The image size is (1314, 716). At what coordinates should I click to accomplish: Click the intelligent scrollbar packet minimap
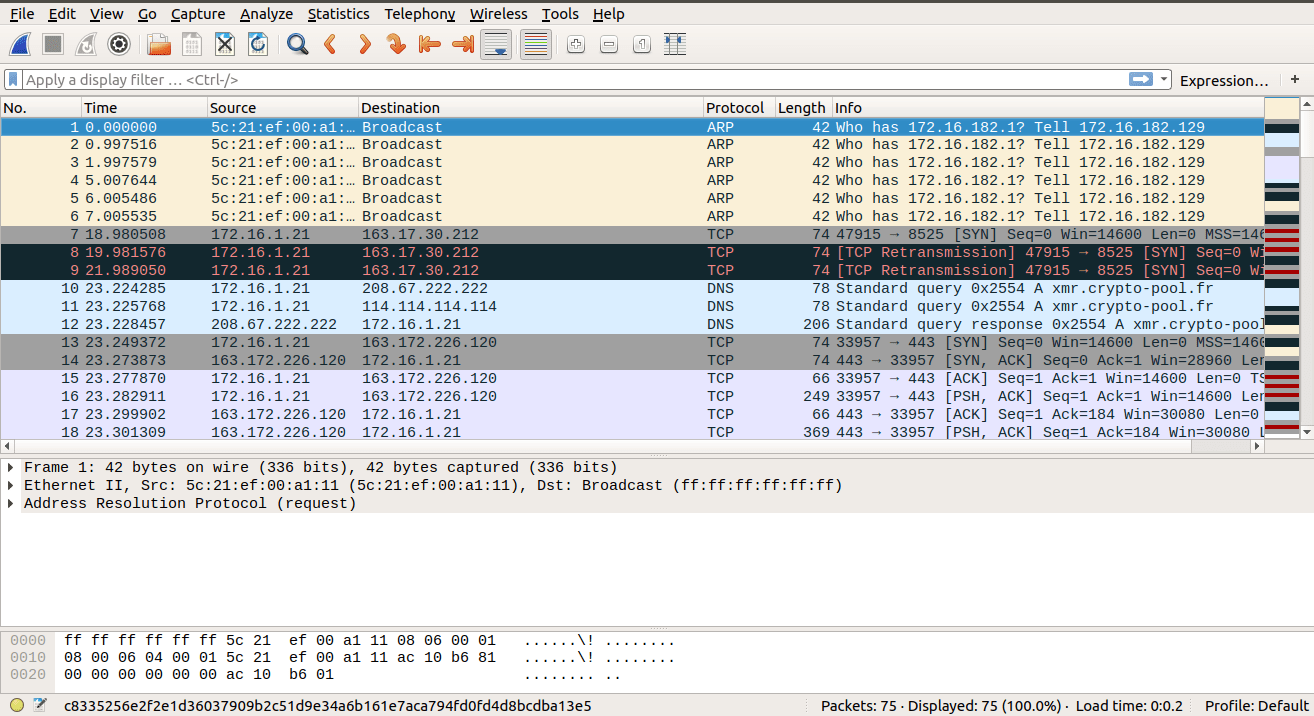[1281, 268]
